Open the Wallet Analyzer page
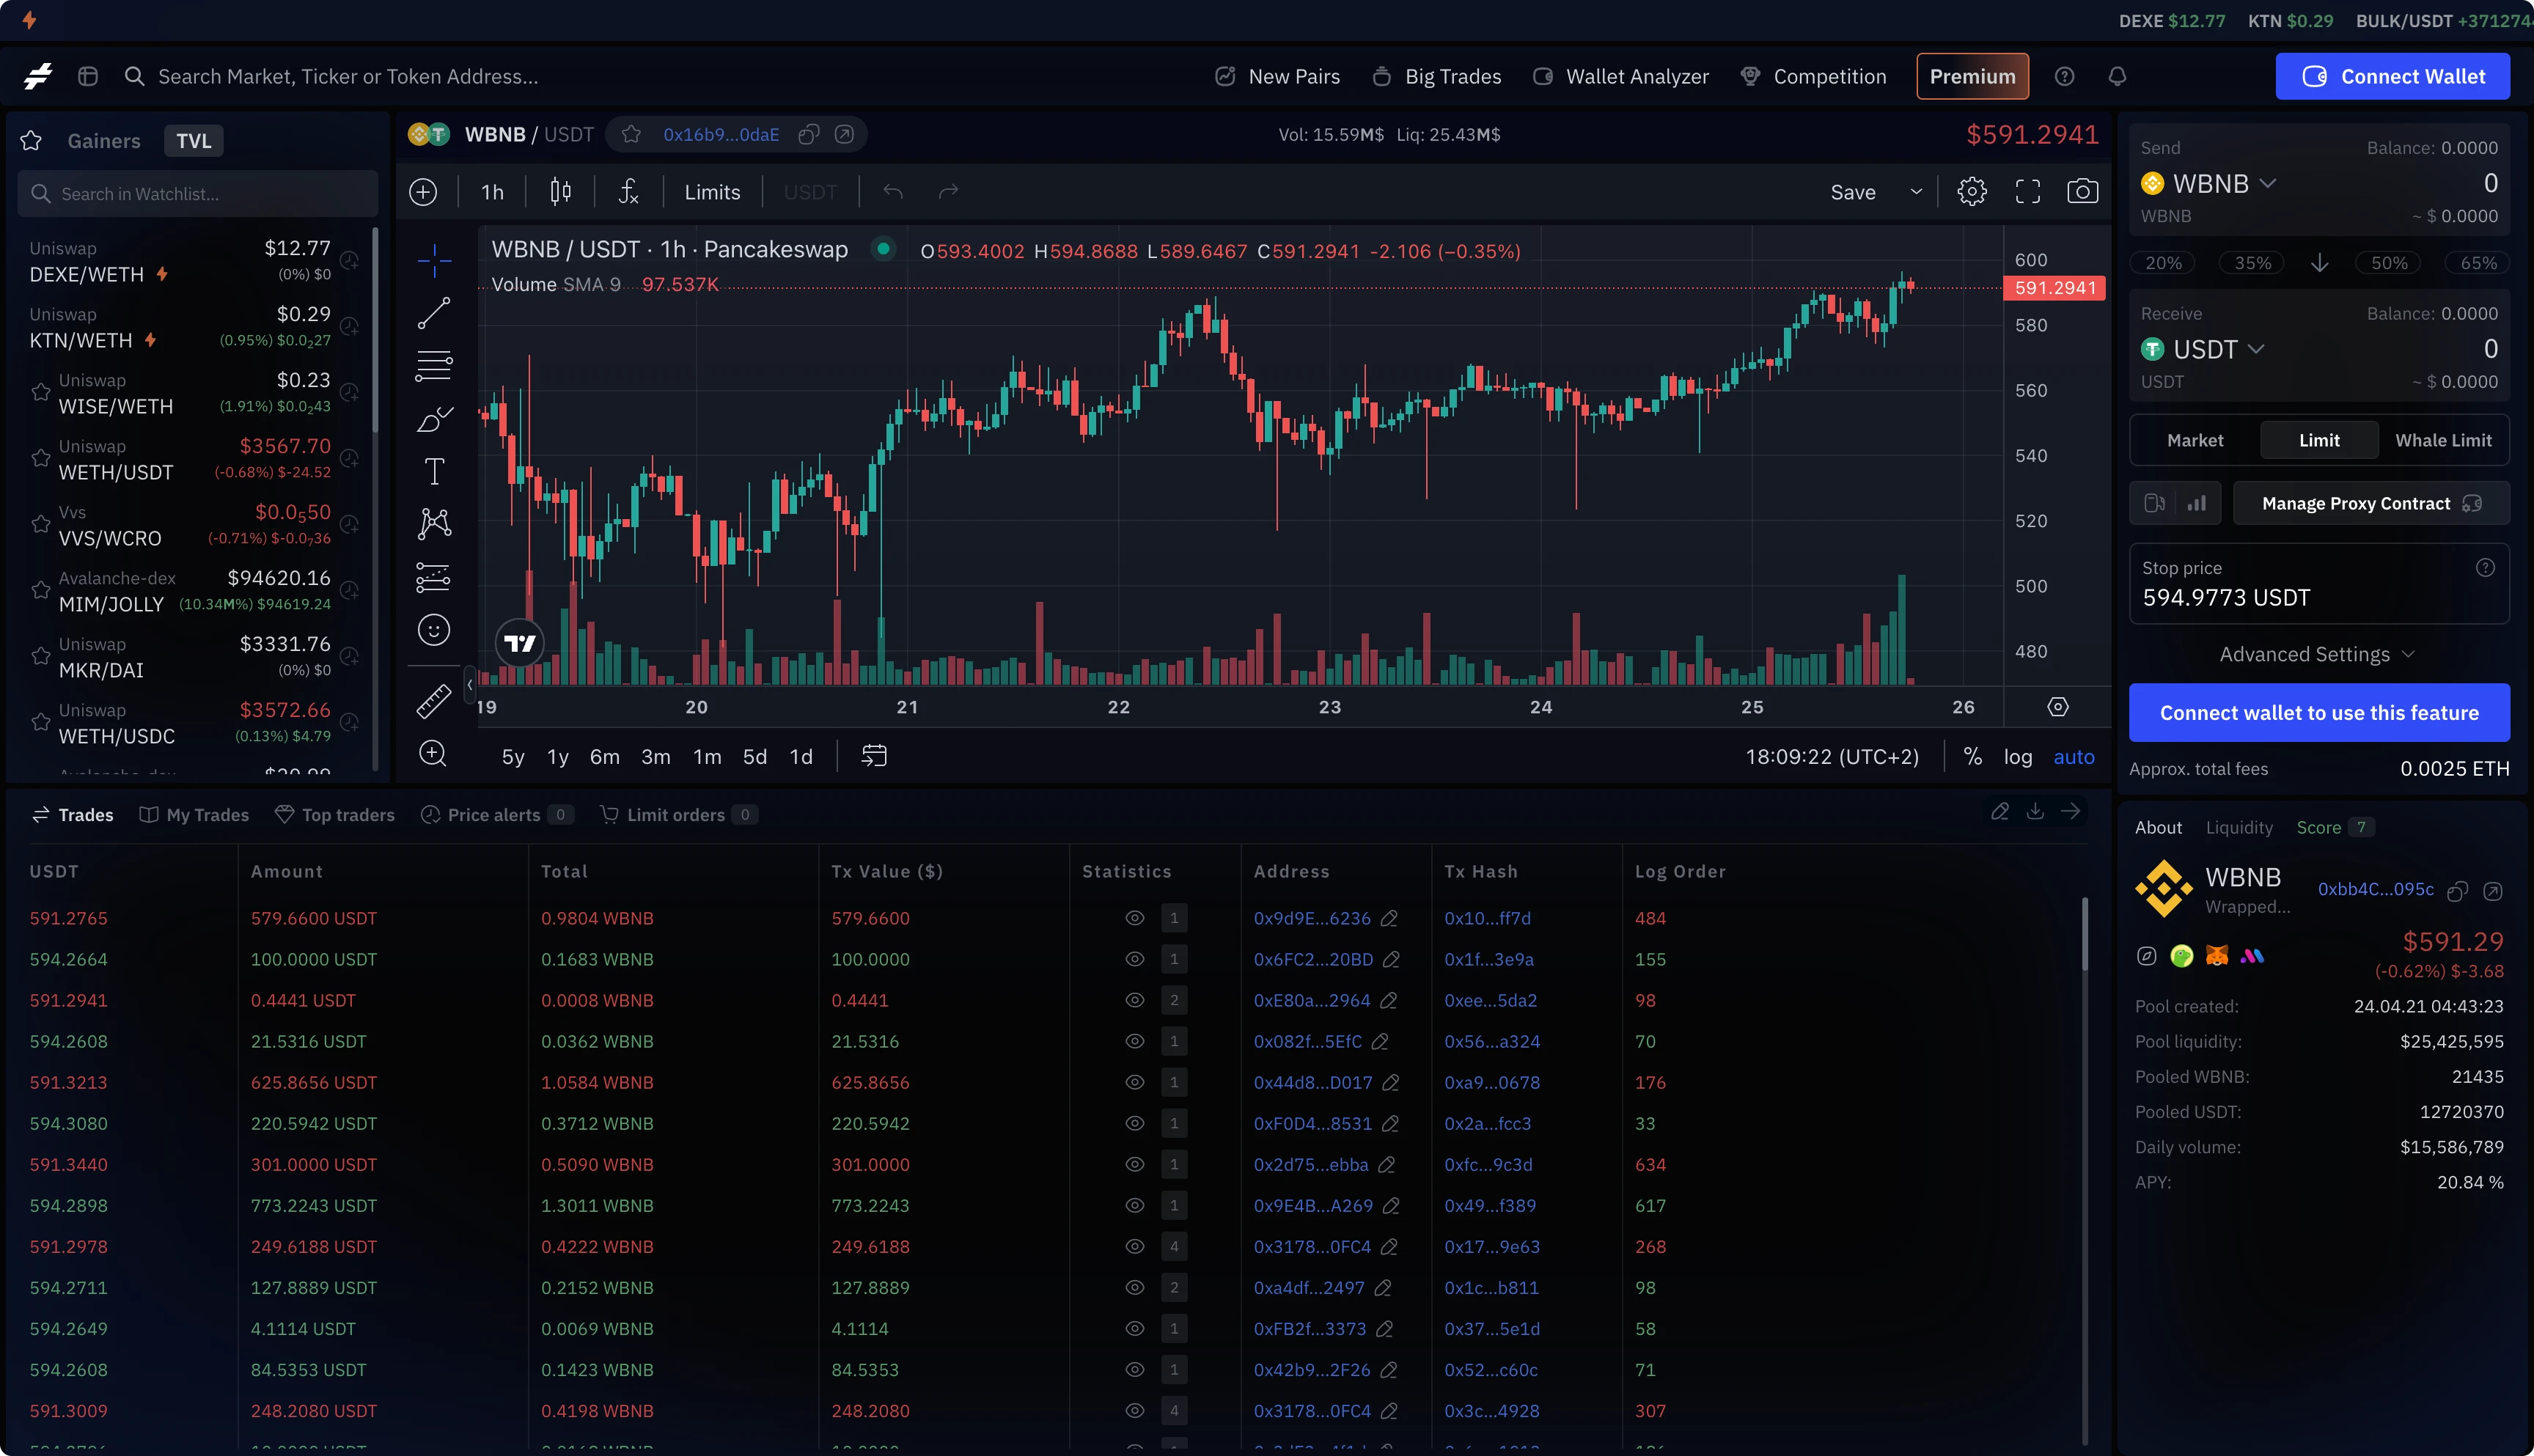 click(x=1621, y=77)
